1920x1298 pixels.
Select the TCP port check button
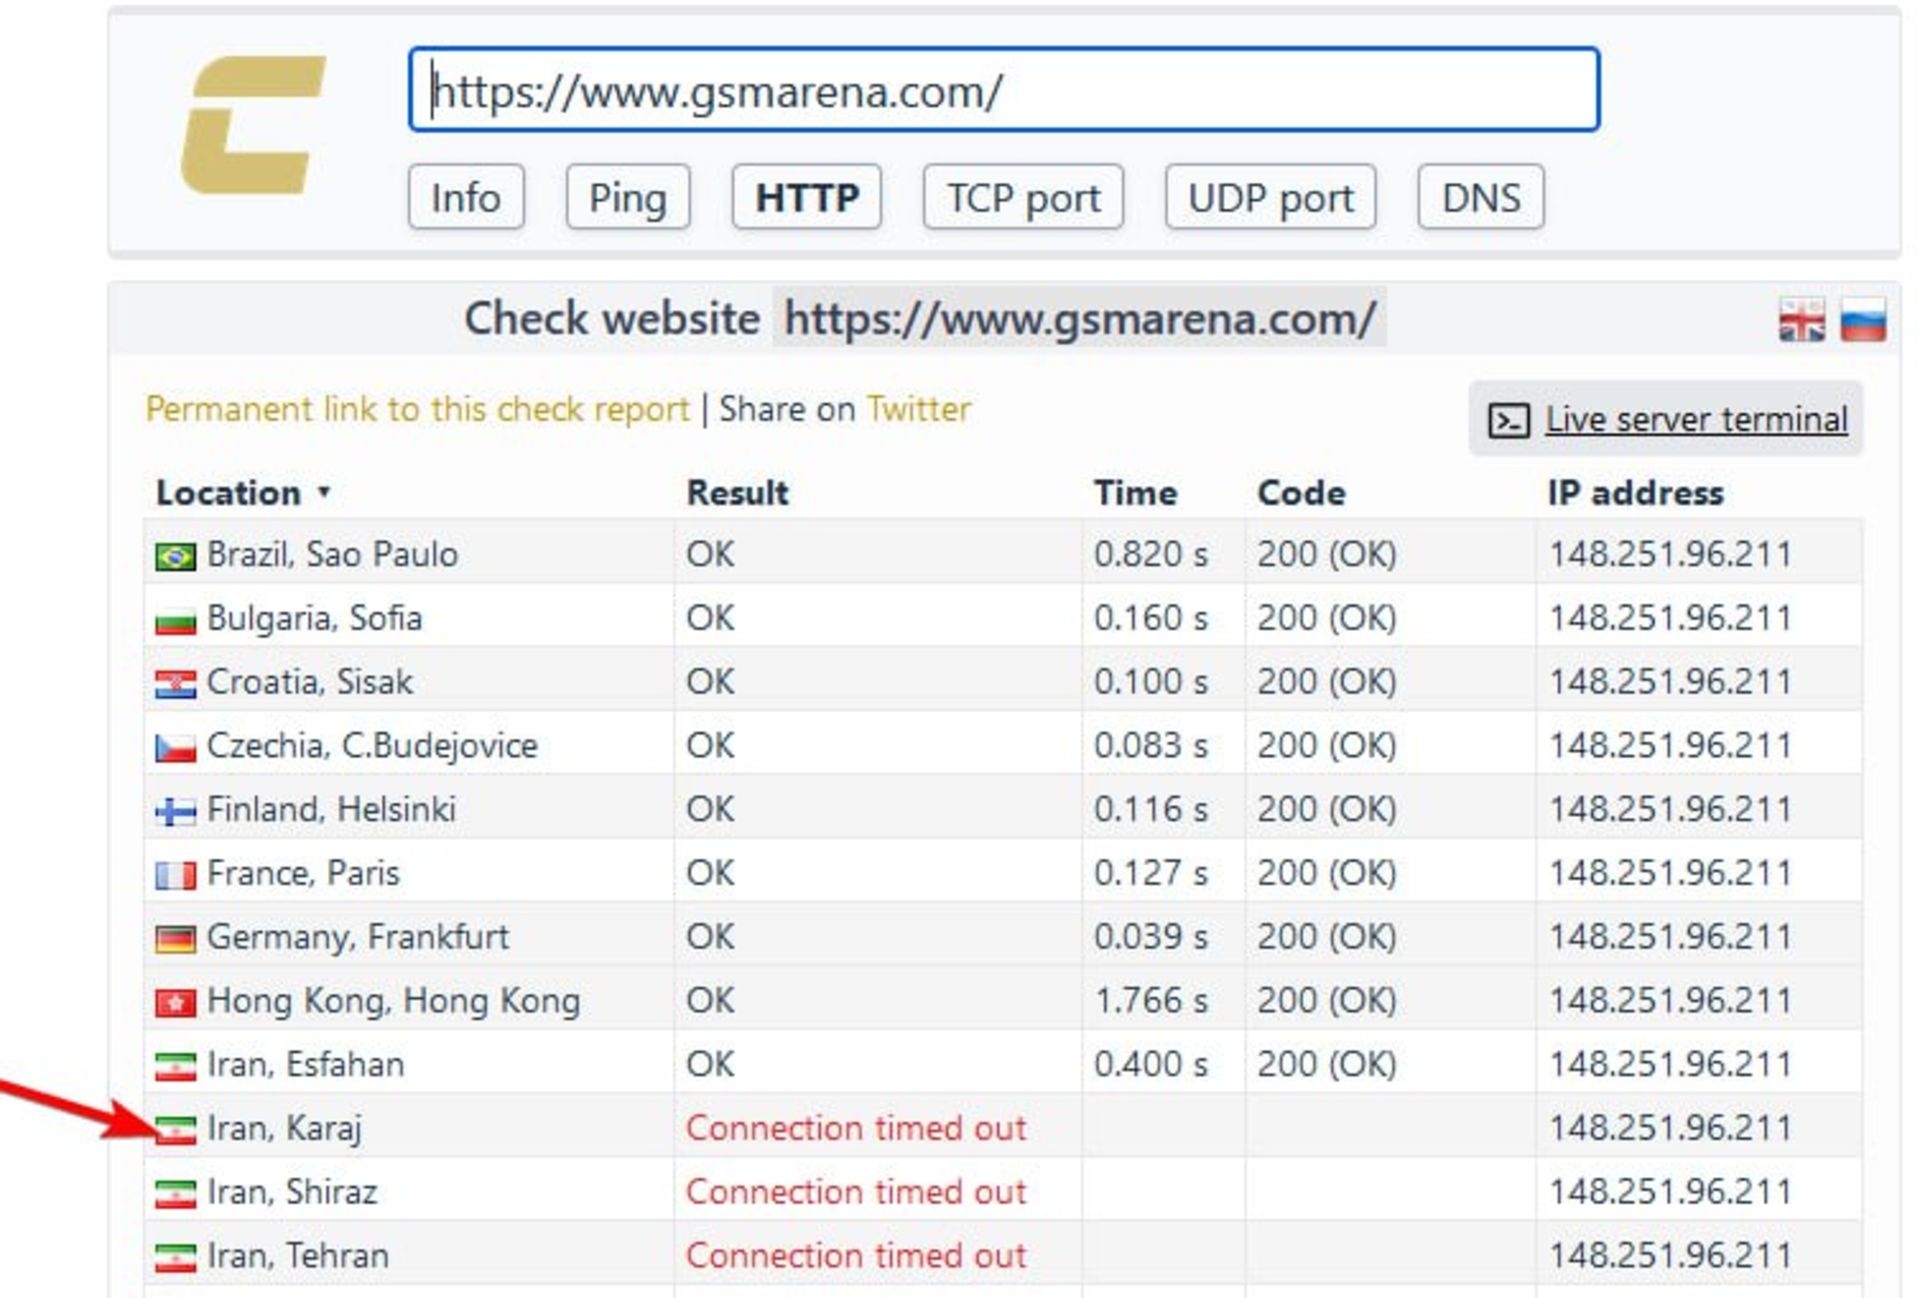tap(1023, 197)
